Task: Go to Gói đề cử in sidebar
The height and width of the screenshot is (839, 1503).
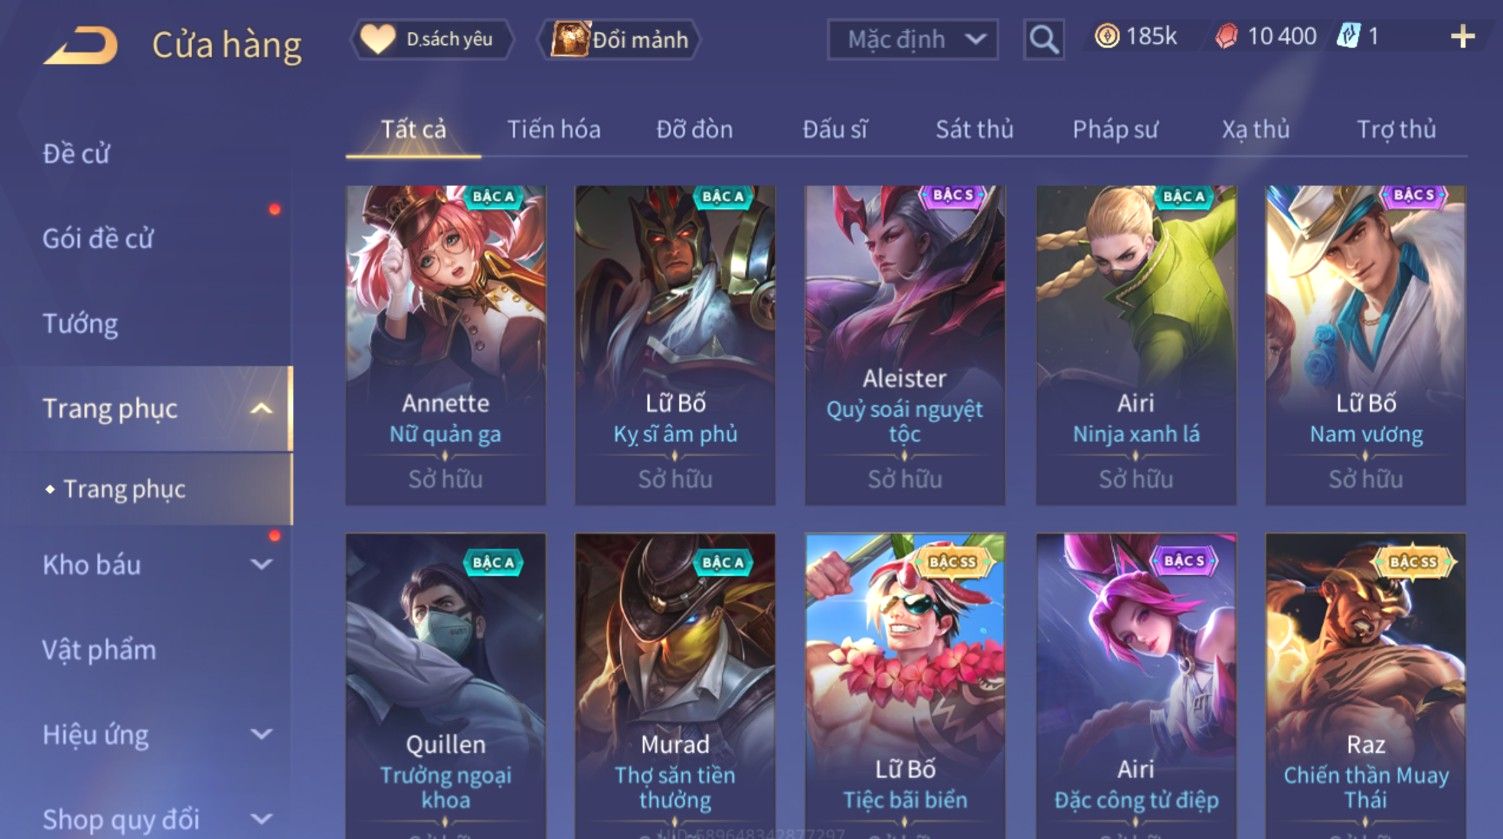Action: (x=98, y=238)
